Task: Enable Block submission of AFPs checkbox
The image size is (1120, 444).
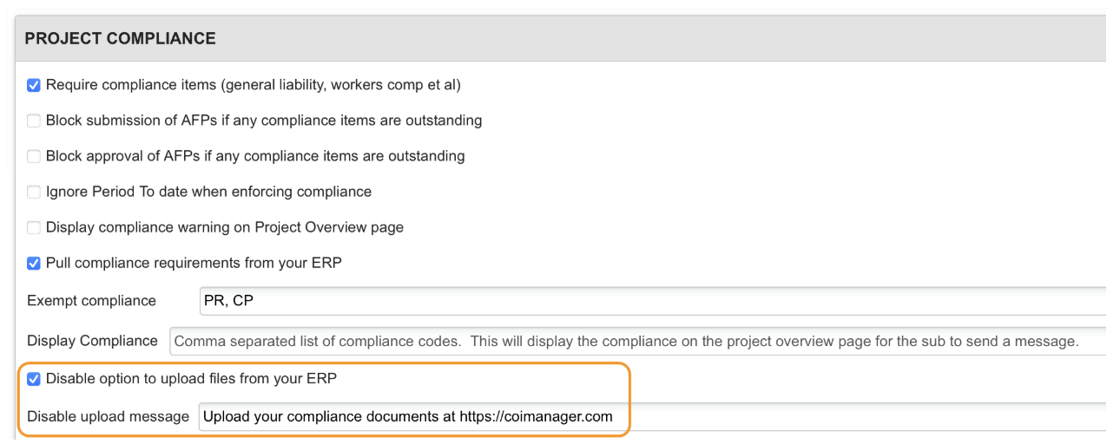Action: (34, 121)
